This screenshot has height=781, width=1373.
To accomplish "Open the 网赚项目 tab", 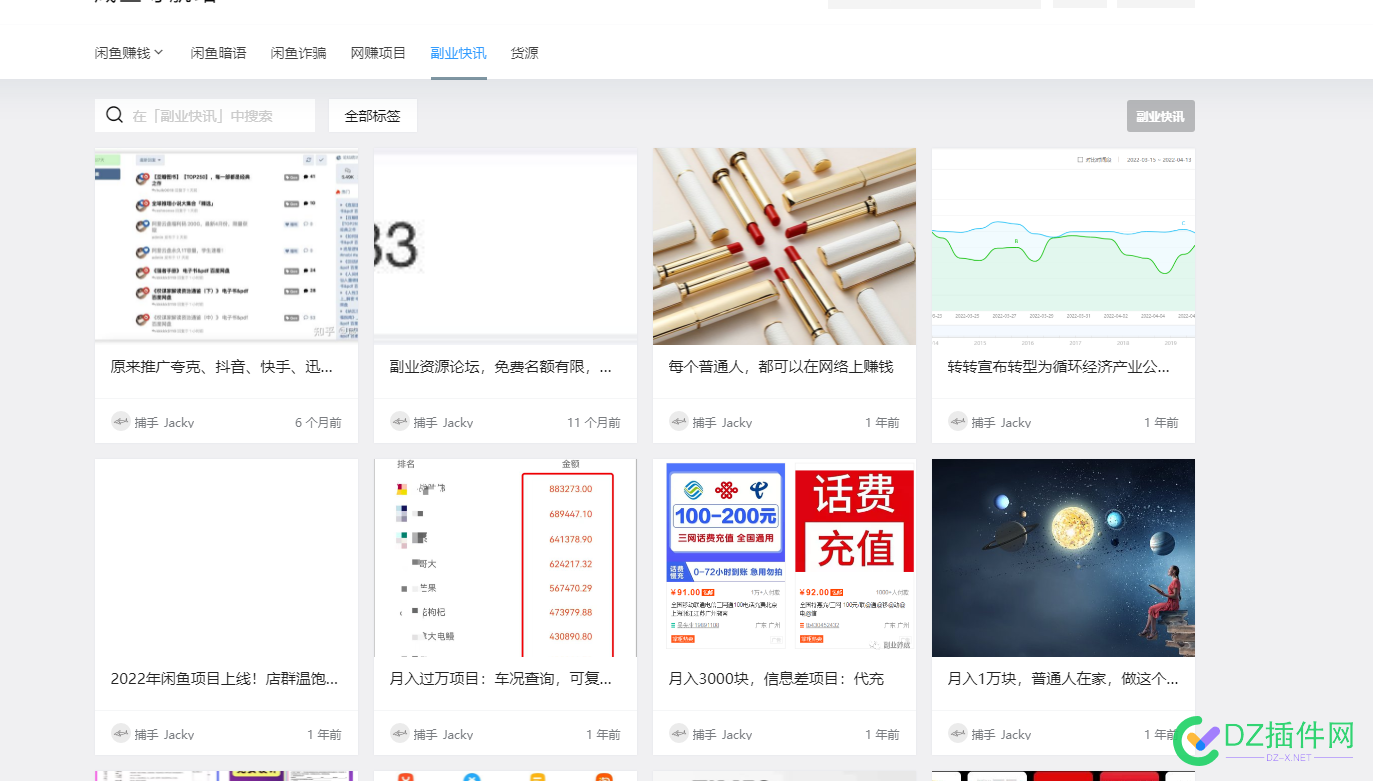I will (378, 53).
